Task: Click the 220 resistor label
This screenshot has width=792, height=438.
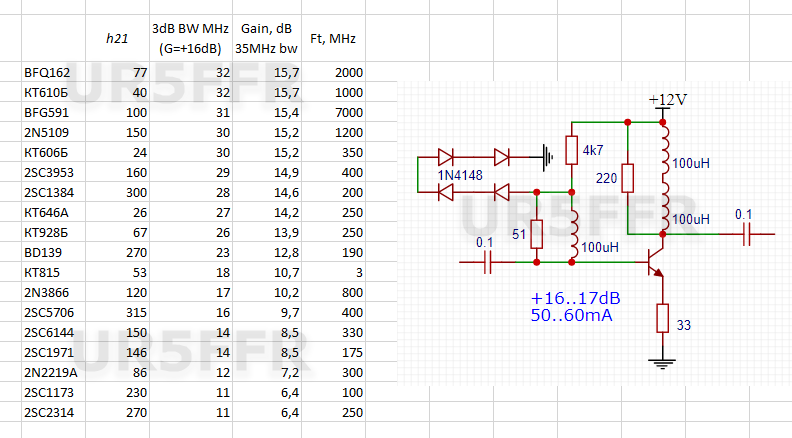Action: [607, 178]
